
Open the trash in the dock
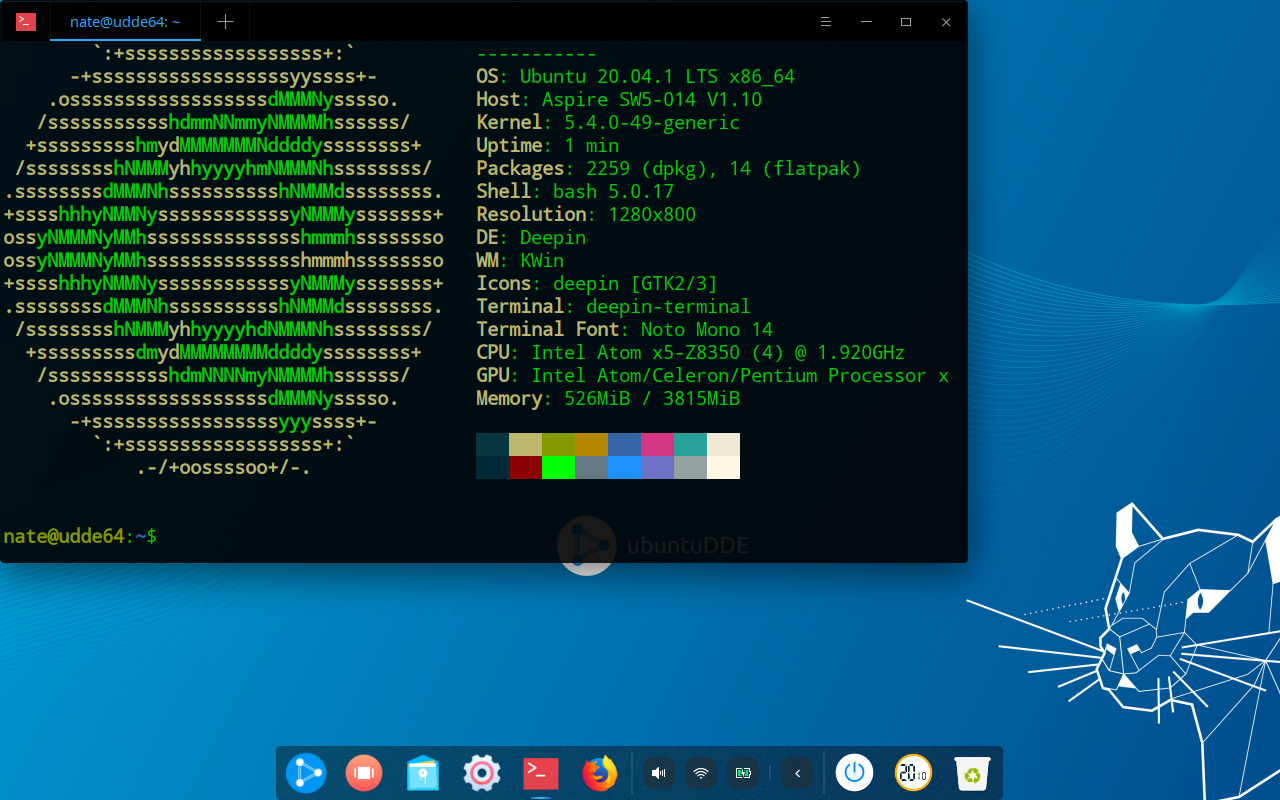972,773
